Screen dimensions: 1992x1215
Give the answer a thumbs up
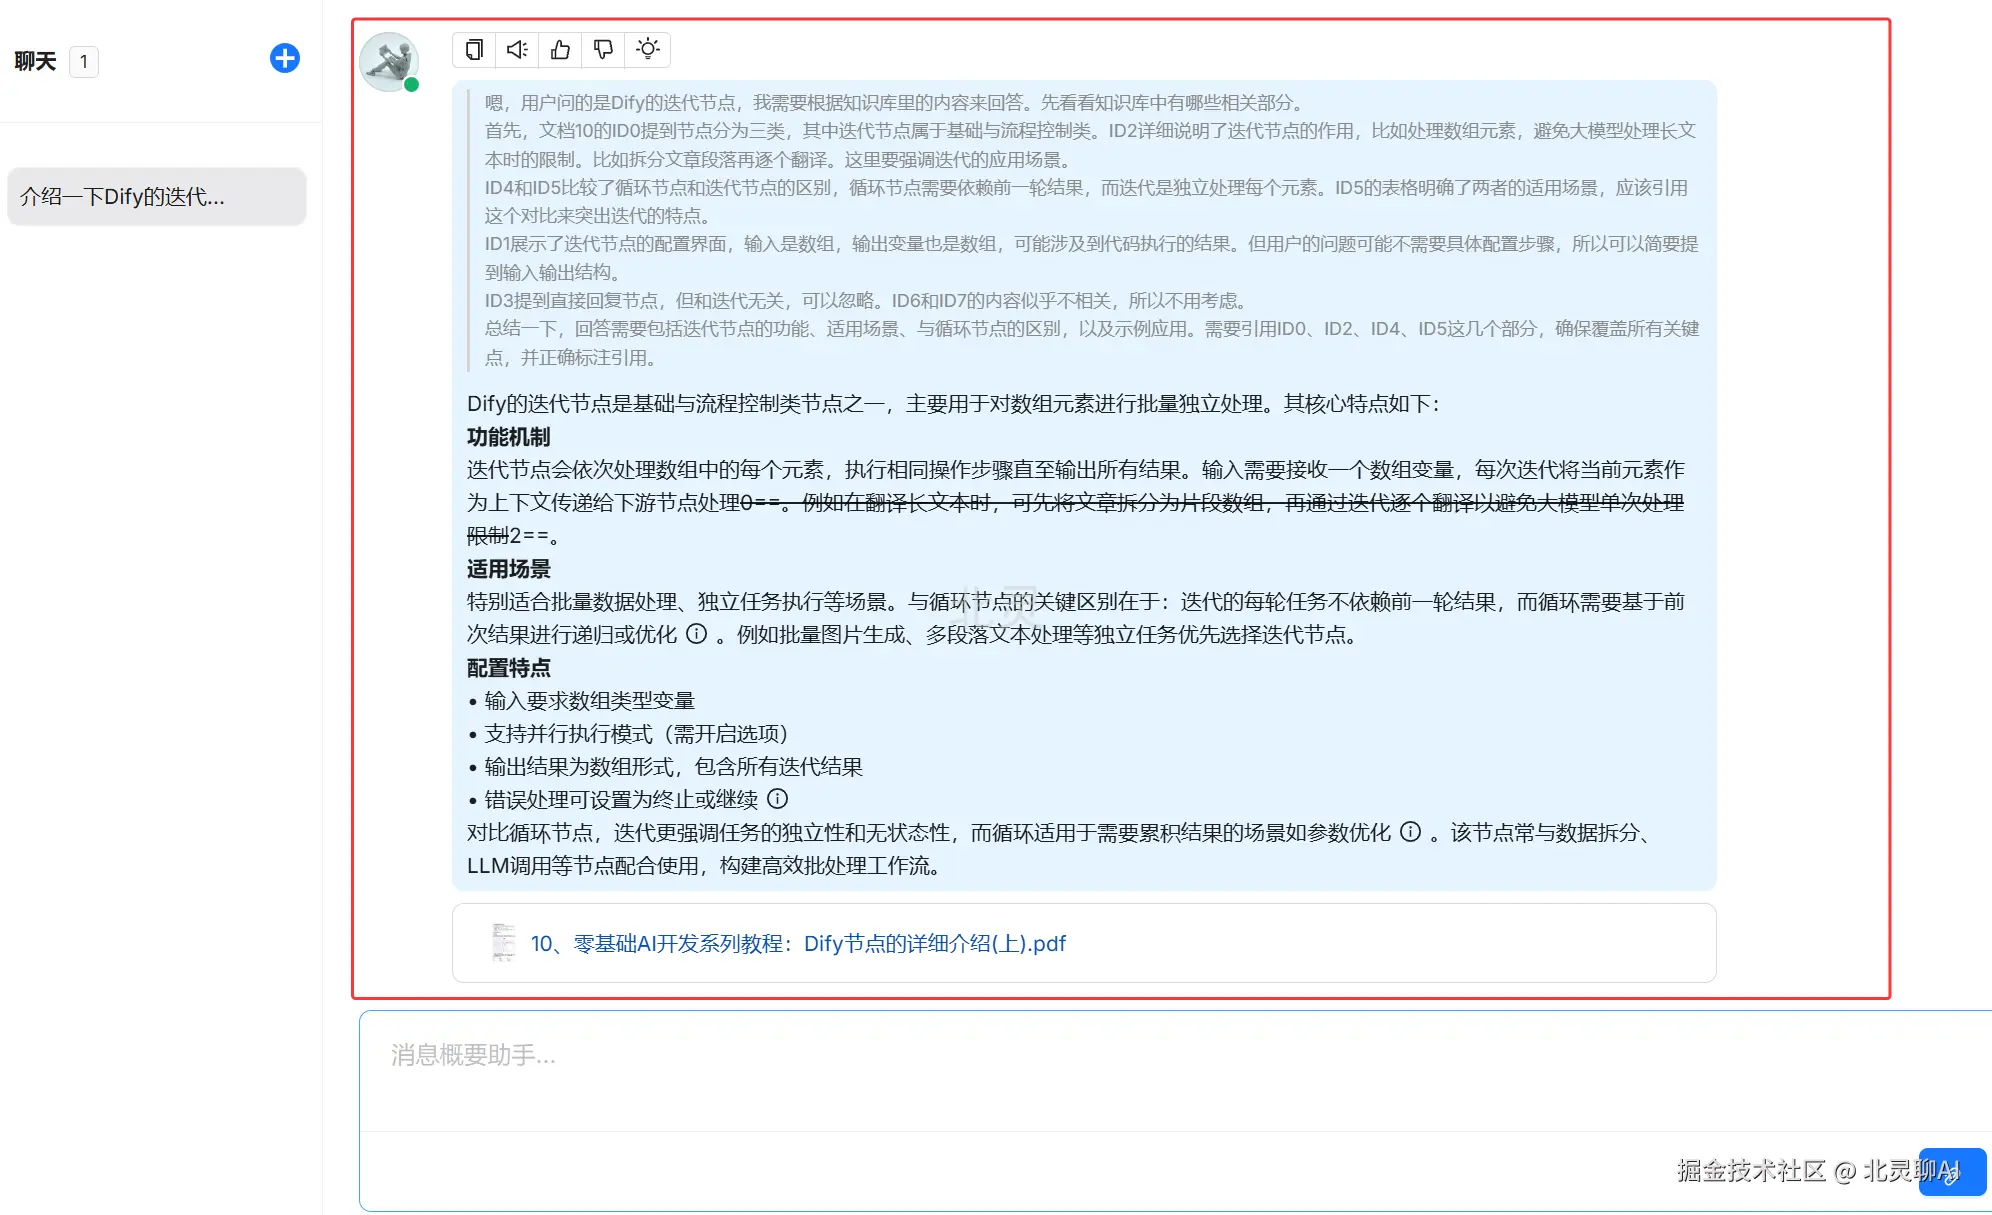click(x=560, y=49)
